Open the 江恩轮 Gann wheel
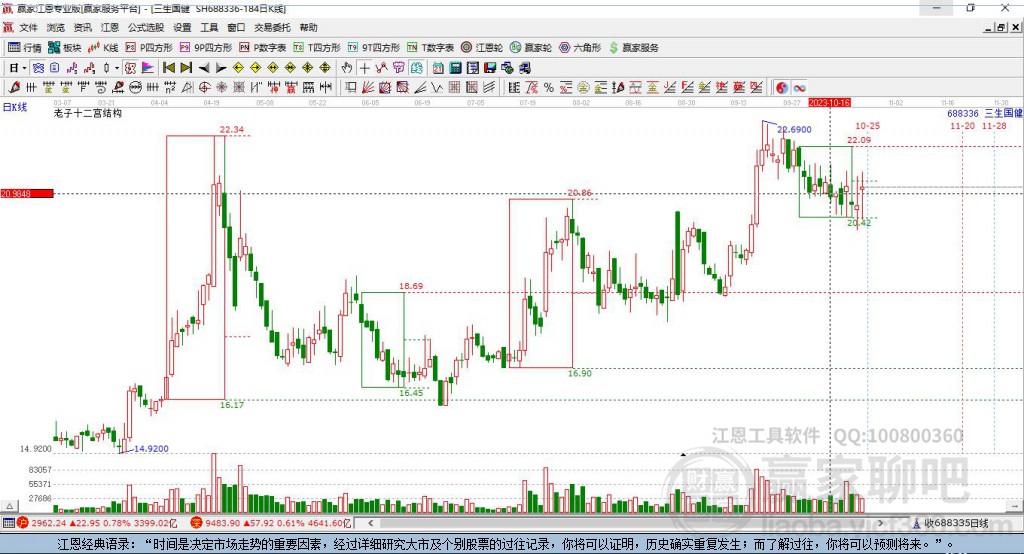Image resolution: width=1024 pixels, height=554 pixels. [482, 48]
